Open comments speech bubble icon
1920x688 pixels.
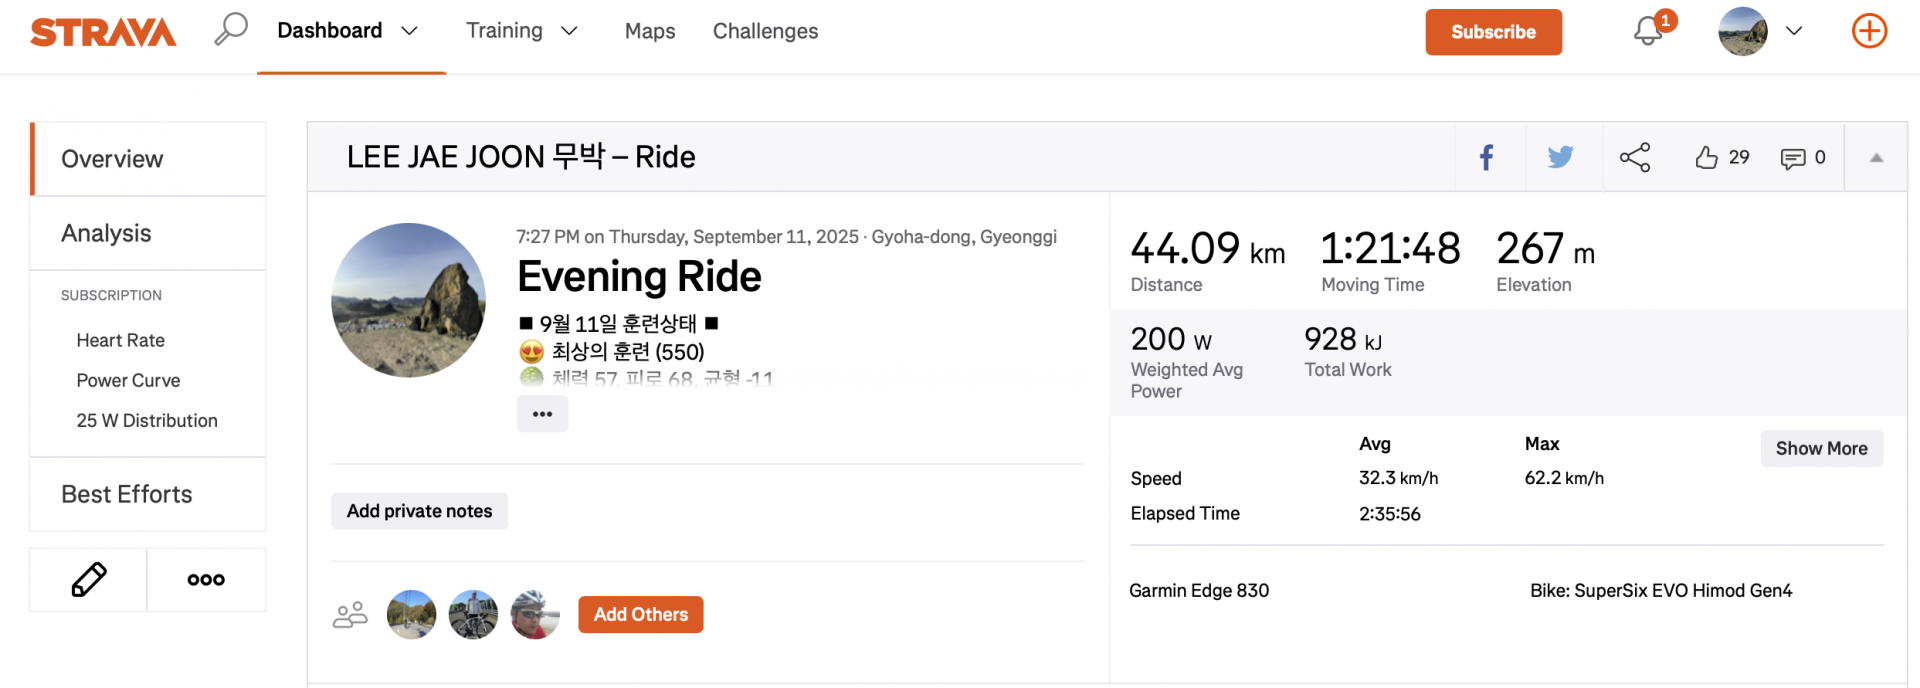point(1792,158)
